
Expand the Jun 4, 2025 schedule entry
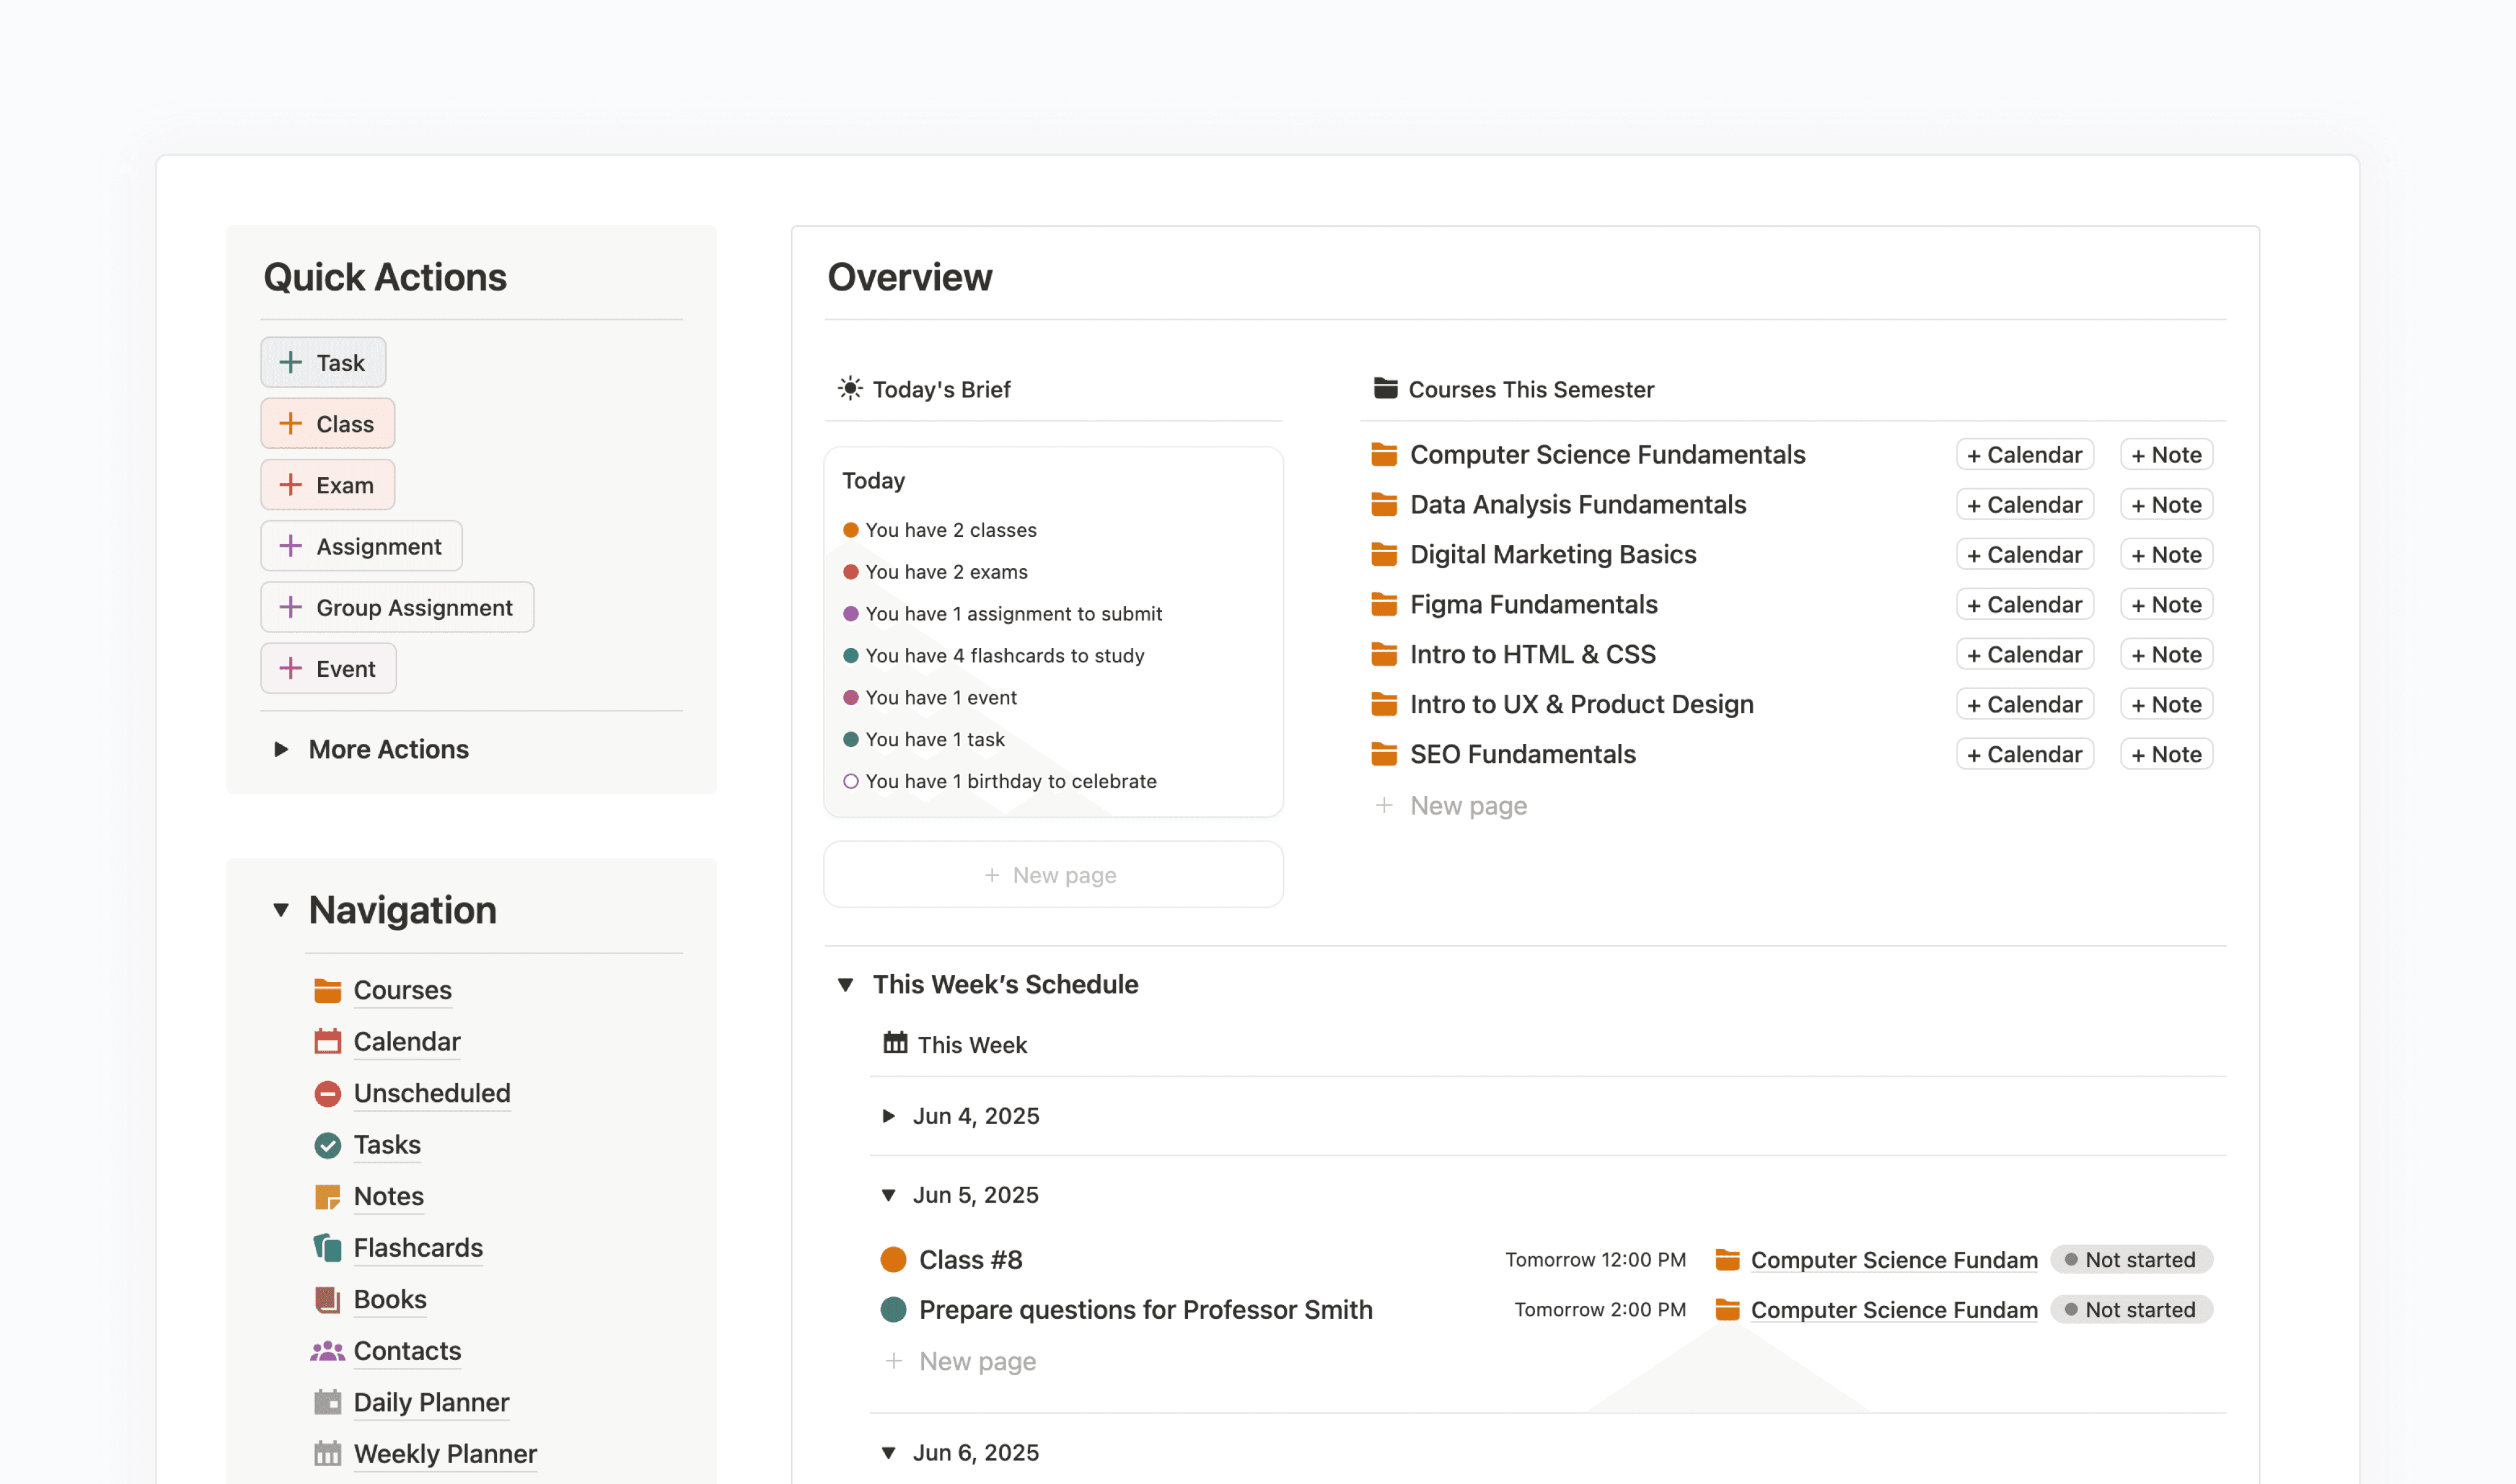(889, 1116)
